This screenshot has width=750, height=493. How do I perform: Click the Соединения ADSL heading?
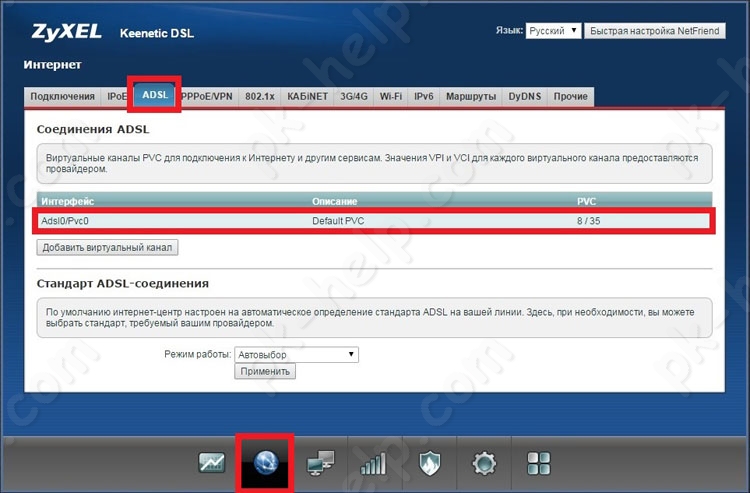coord(93,129)
